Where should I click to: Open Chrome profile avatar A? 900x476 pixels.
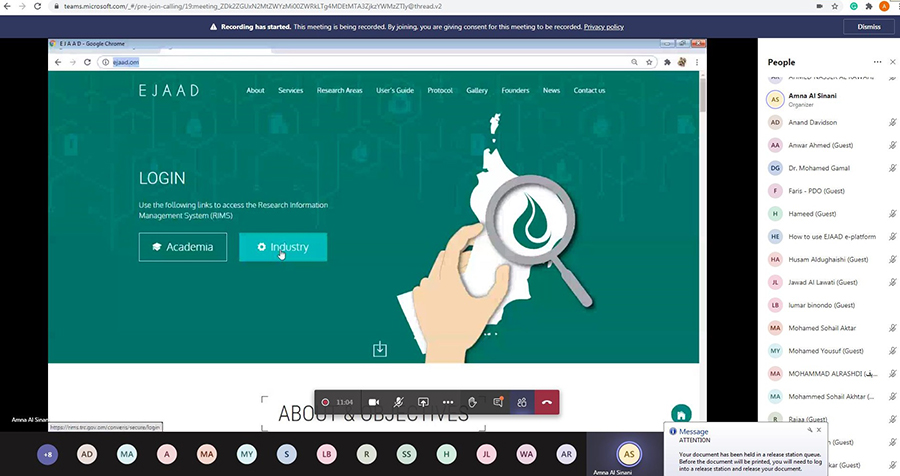pyautogui.click(x=884, y=6)
